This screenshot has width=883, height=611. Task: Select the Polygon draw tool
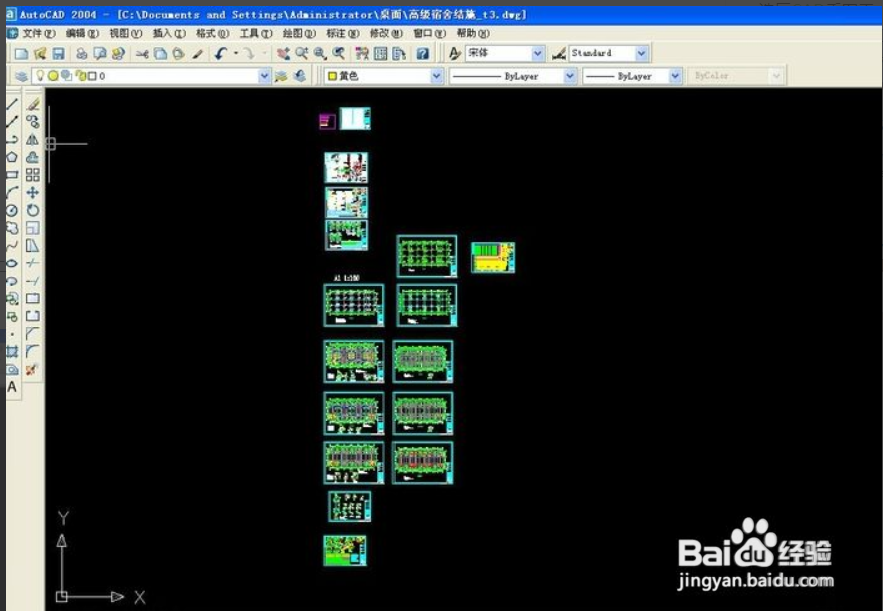tap(12, 157)
